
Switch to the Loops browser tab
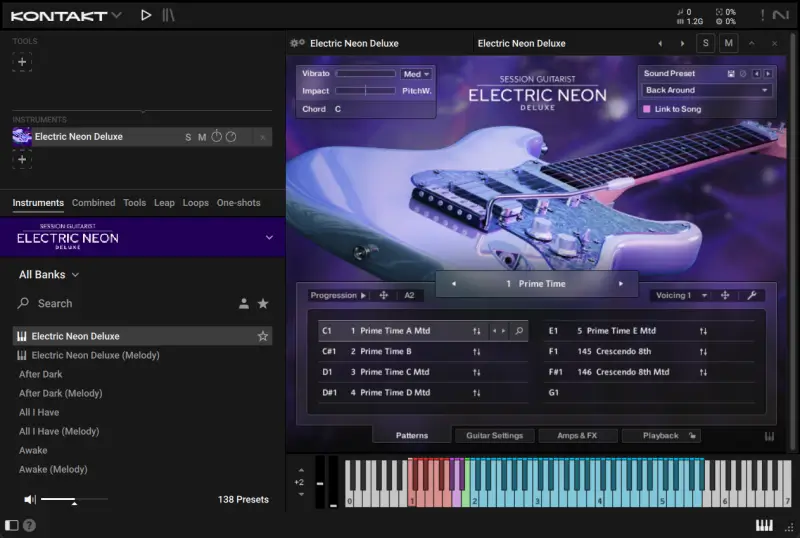[x=195, y=203]
